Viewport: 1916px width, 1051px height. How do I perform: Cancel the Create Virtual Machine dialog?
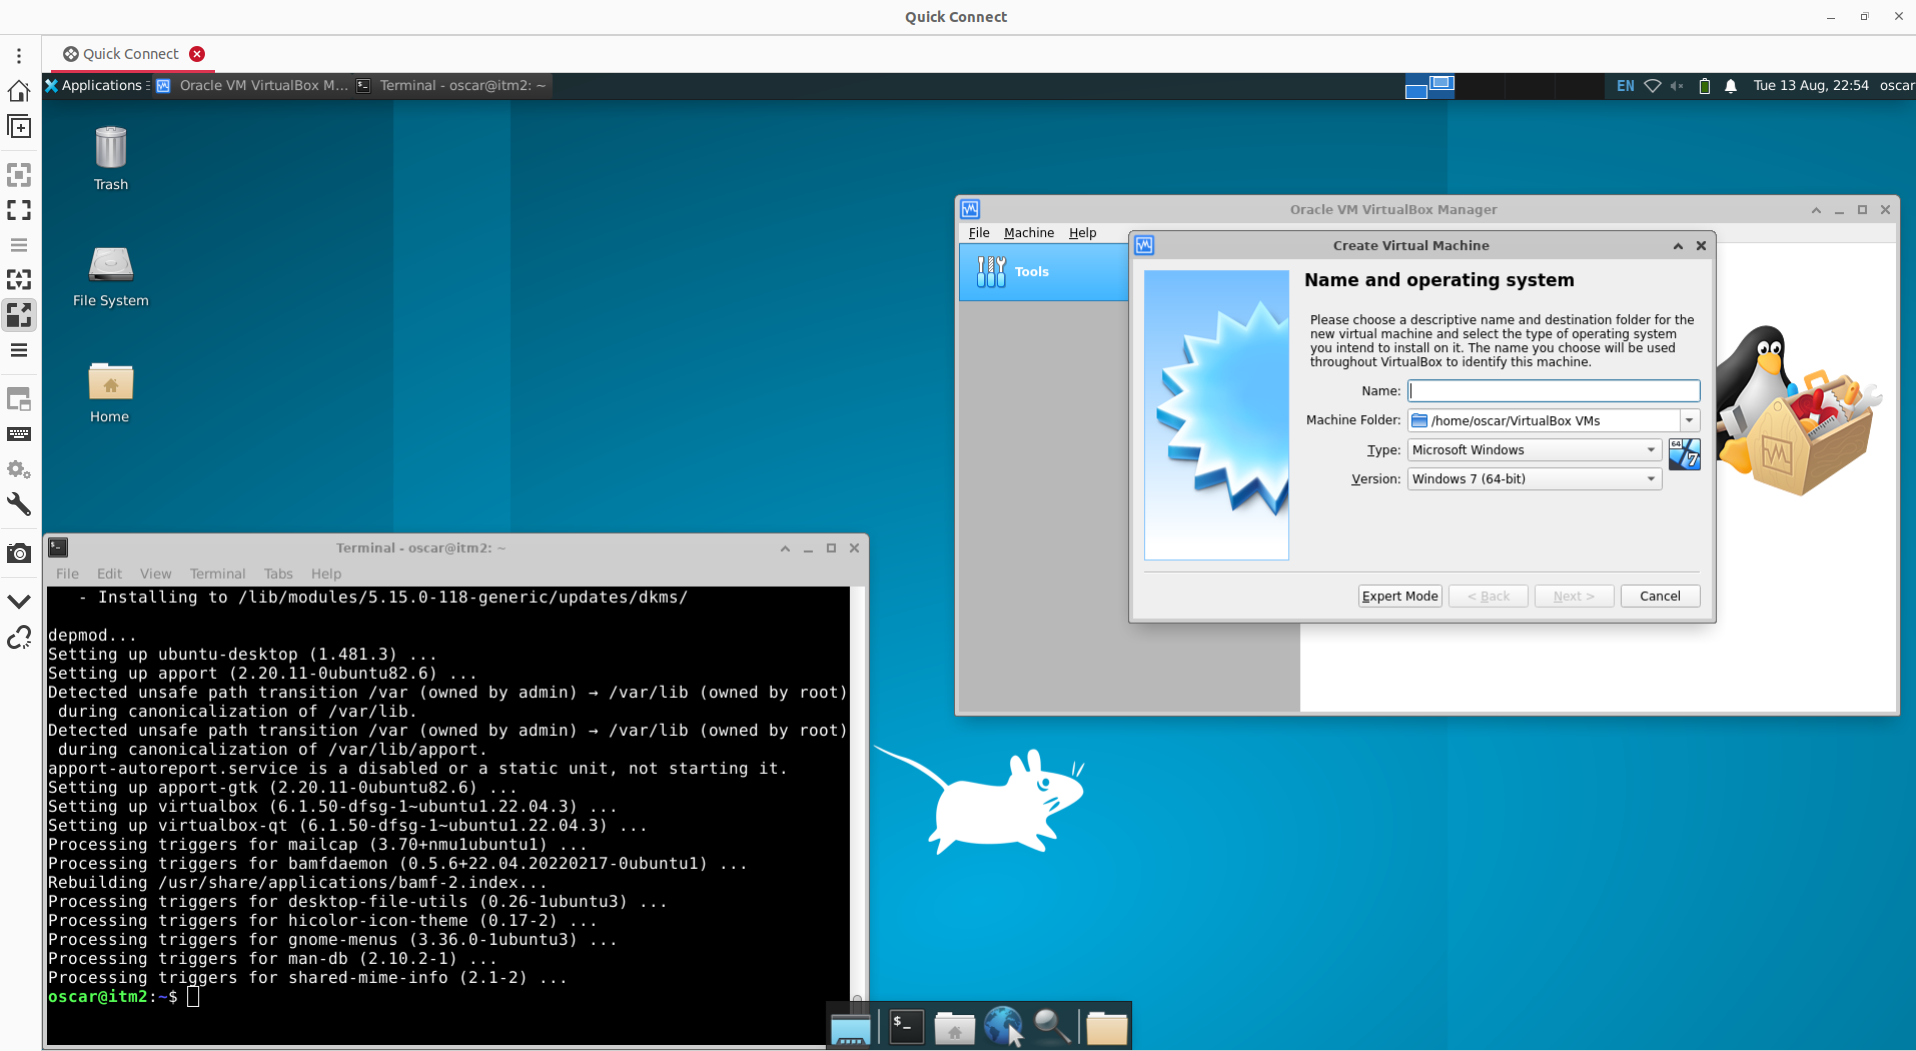pyautogui.click(x=1659, y=596)
